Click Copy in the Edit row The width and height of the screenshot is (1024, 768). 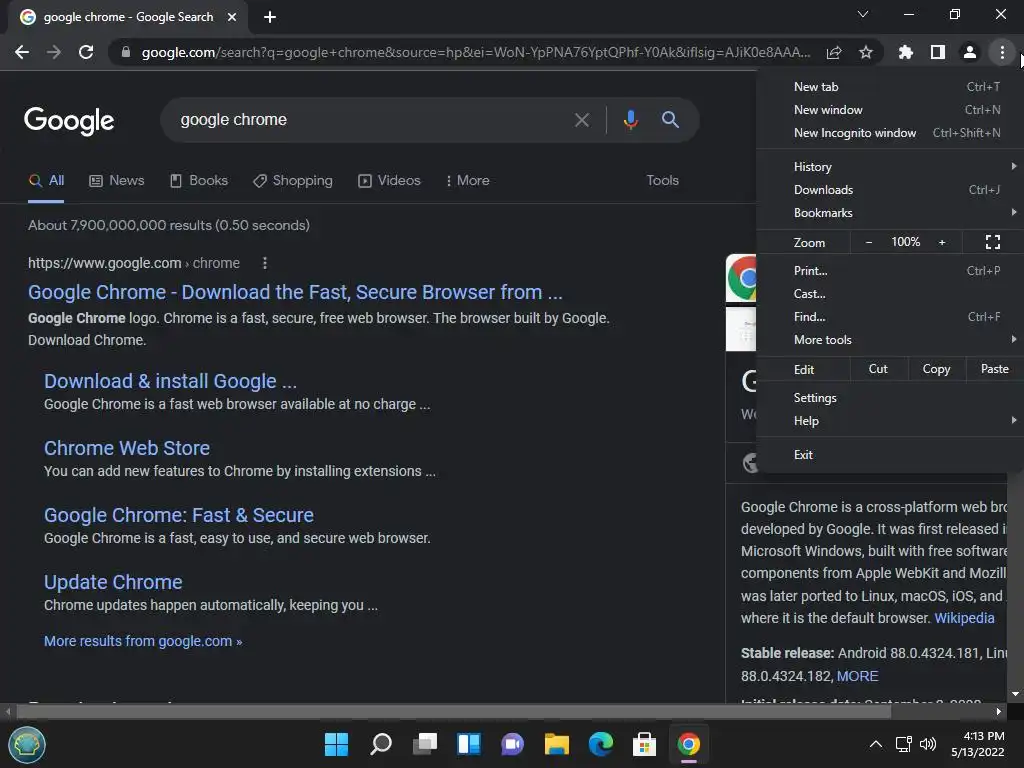click(x=936, y=369)
